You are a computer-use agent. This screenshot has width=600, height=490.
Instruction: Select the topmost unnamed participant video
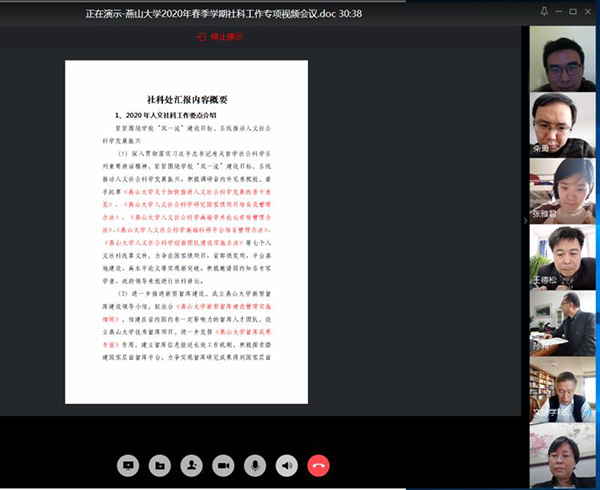(562, 59)
